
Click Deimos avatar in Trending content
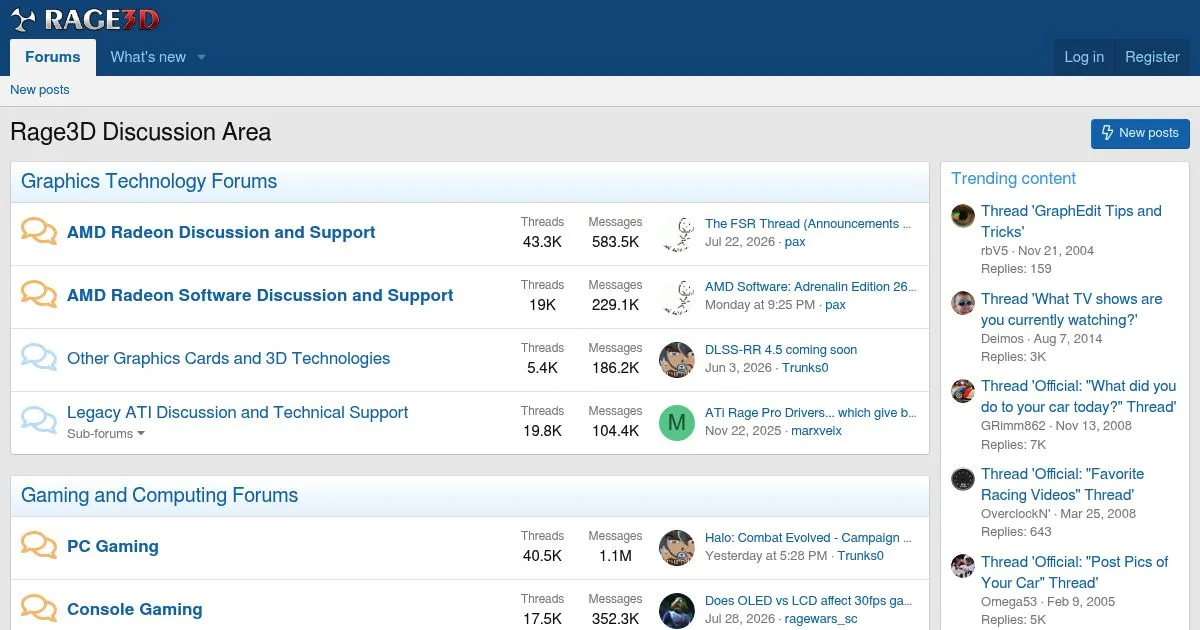click(963, 303)
